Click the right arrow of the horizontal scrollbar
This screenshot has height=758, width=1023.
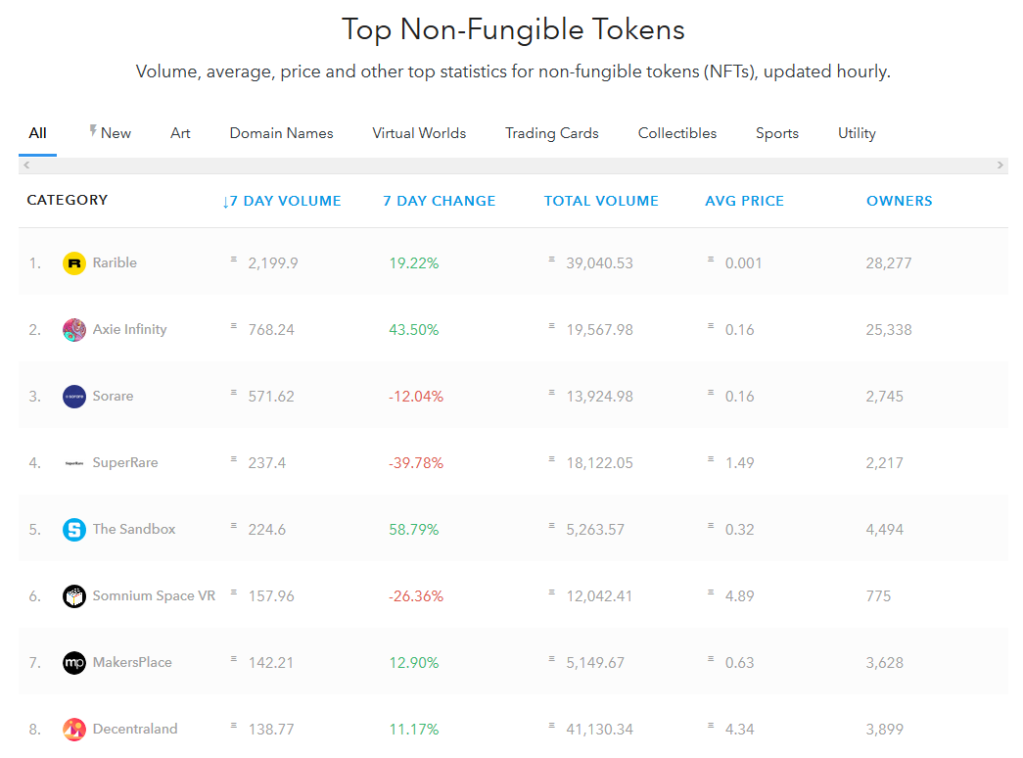[x=1000, y=163]
